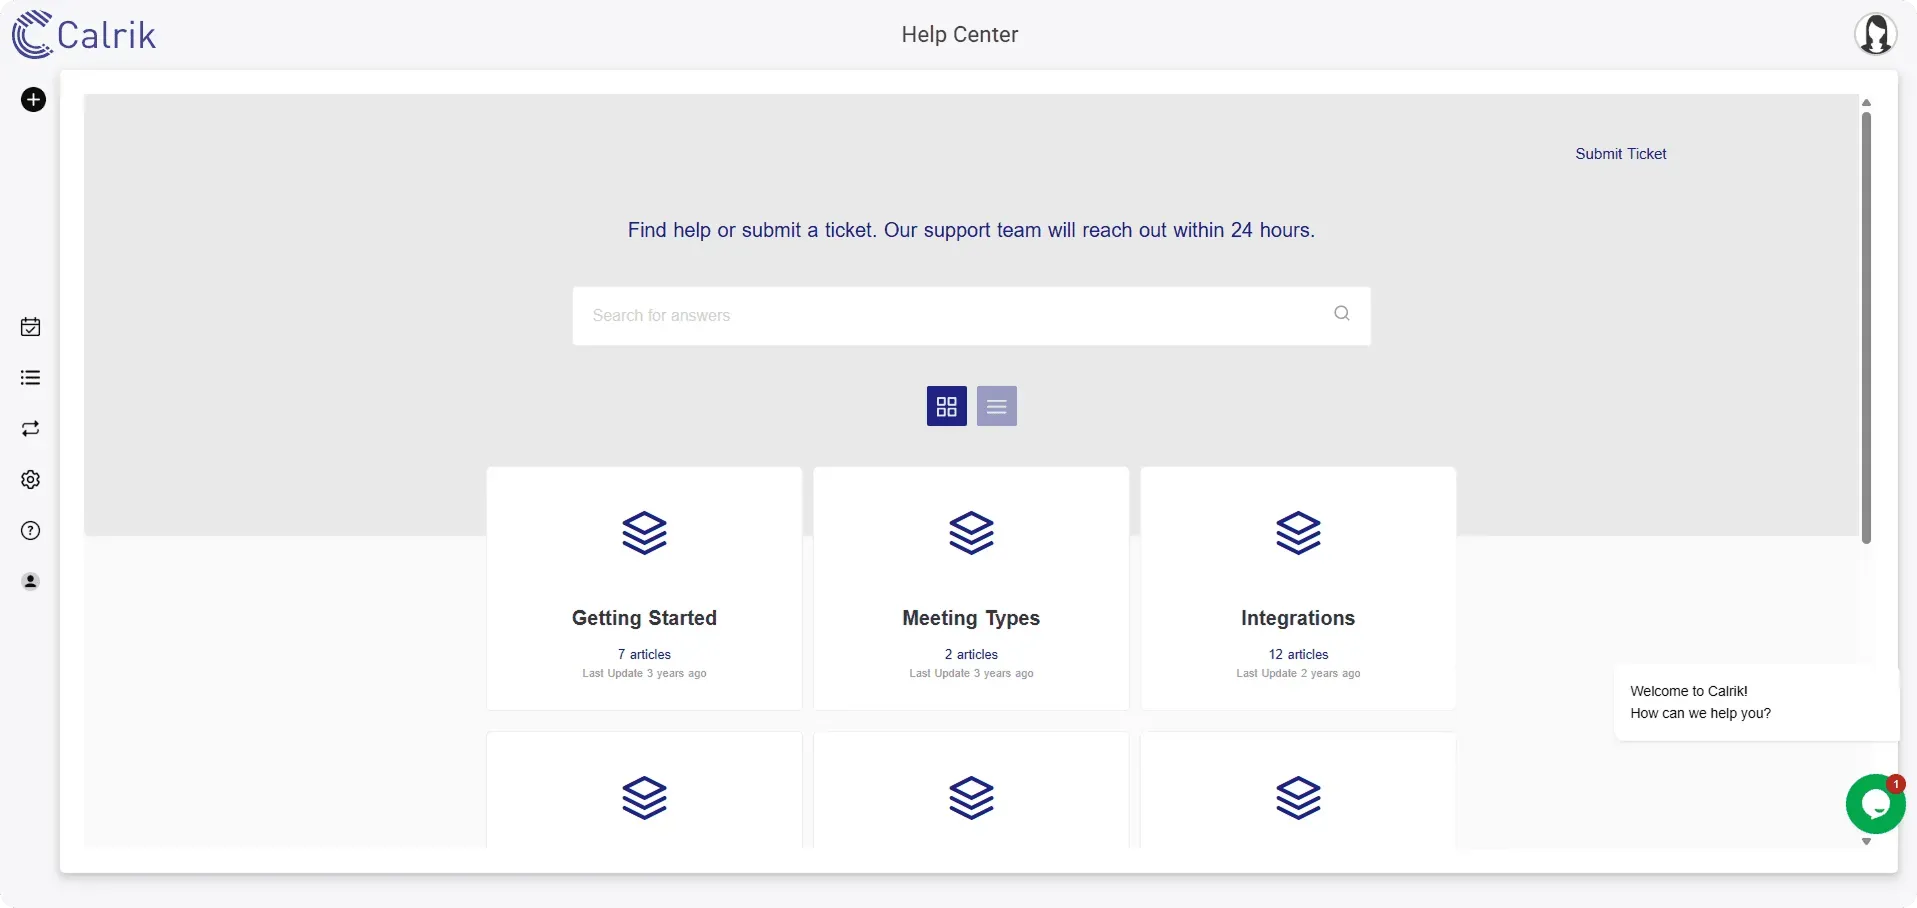The width and height of the screenshot is (1917, 908).
Task: Click the Calrik logo
Action: click(84, 34)
